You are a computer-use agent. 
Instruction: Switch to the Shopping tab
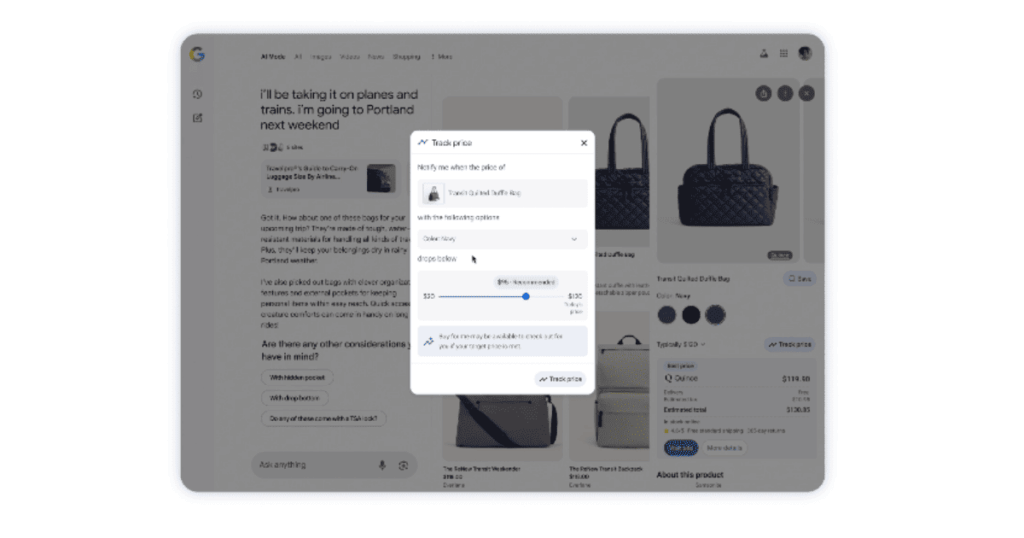(406, 57)
